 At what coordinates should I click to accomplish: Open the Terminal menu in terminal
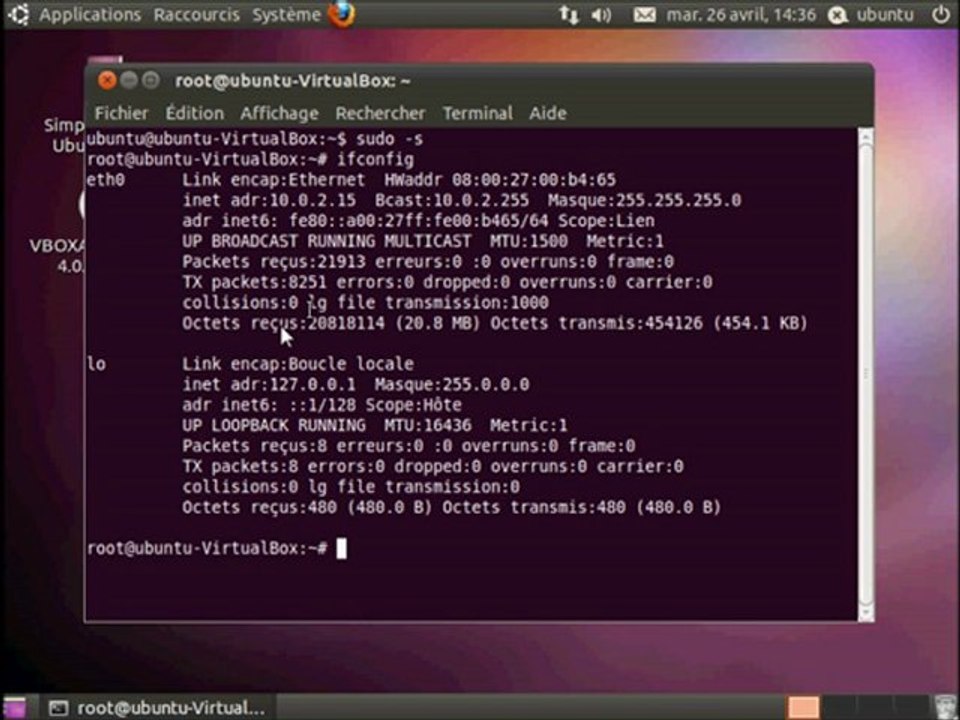(x=478, y=113)
